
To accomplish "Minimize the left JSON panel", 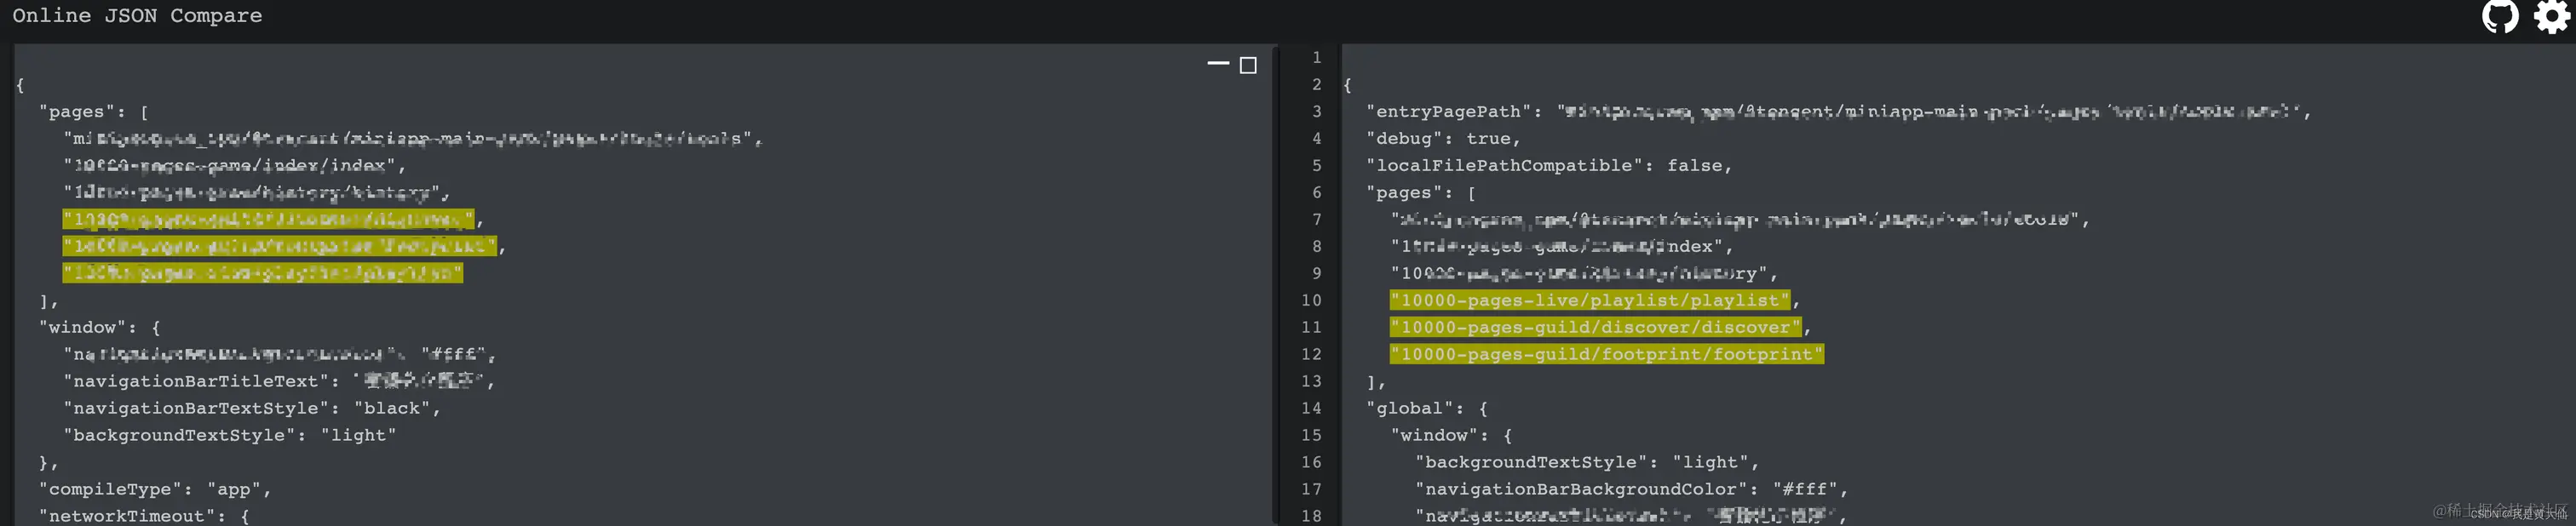I will pyautogui.click(x=1218, y=64).
